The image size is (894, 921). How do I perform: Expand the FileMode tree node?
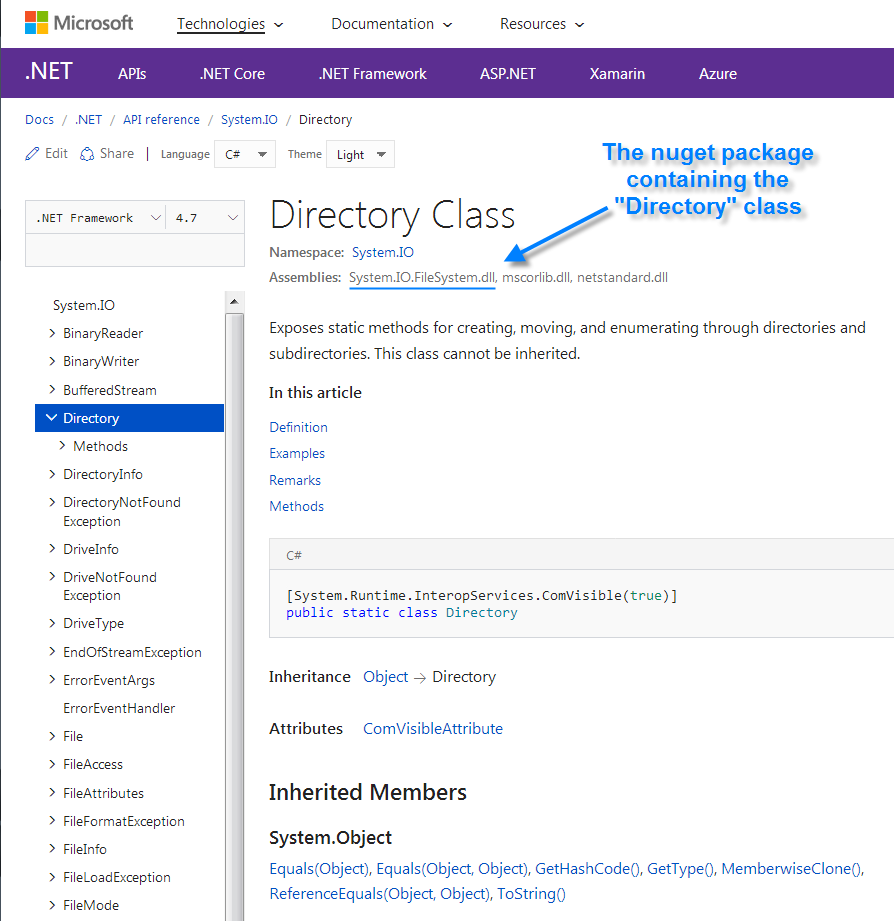tap(52, 905)
